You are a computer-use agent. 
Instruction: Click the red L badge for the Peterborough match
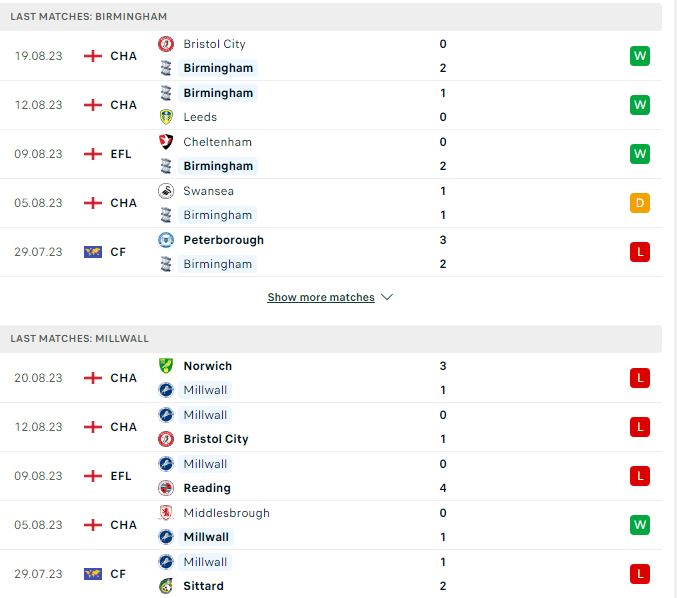click(x=639, y=252)
